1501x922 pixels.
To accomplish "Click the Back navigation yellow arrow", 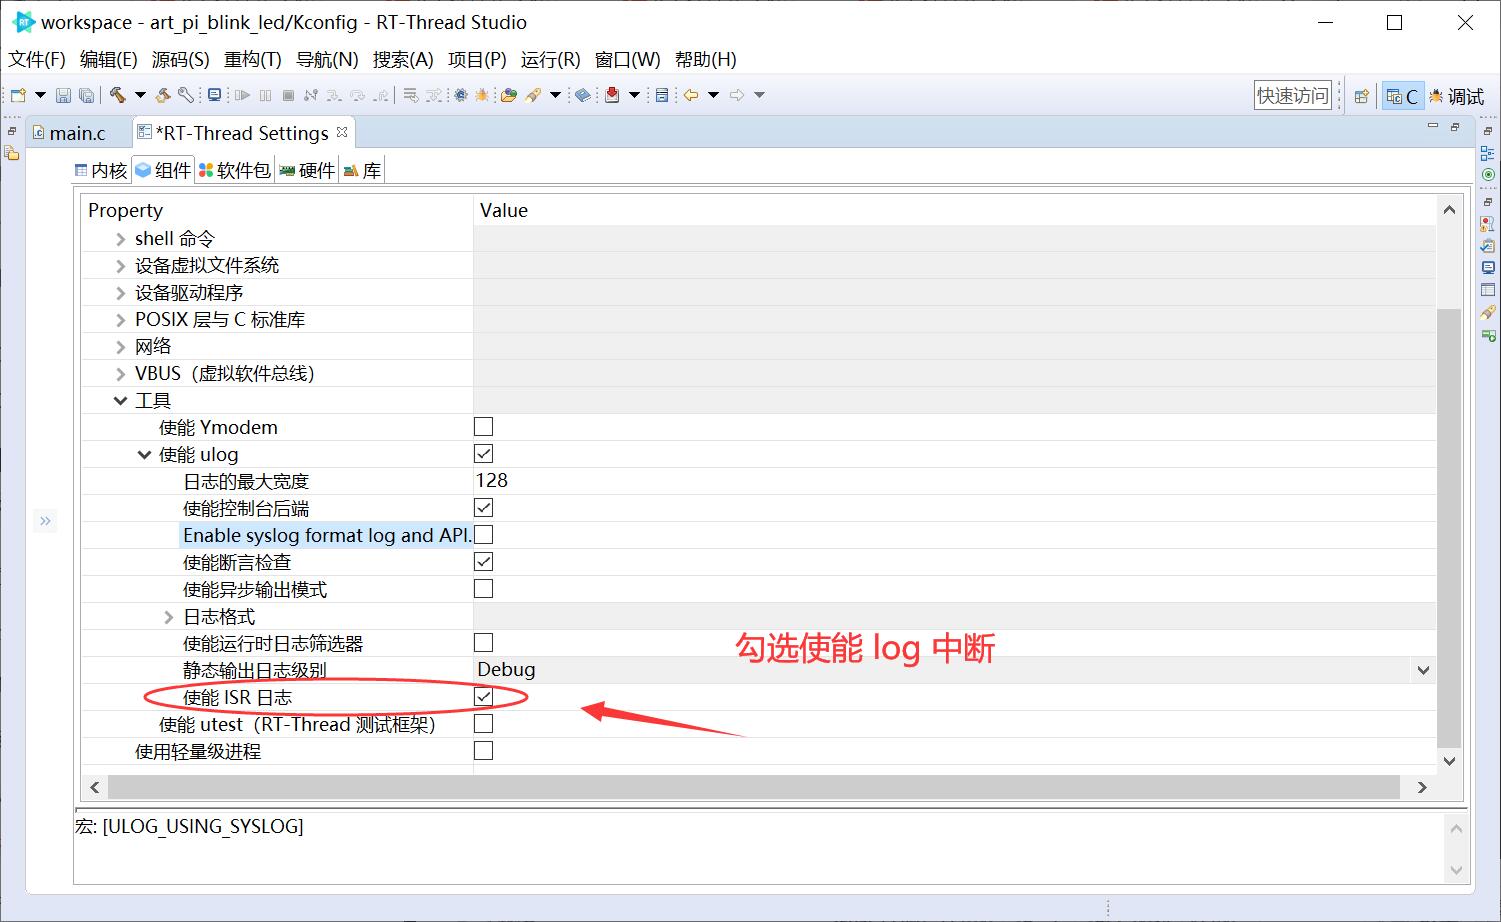I will tap(691, 95).
